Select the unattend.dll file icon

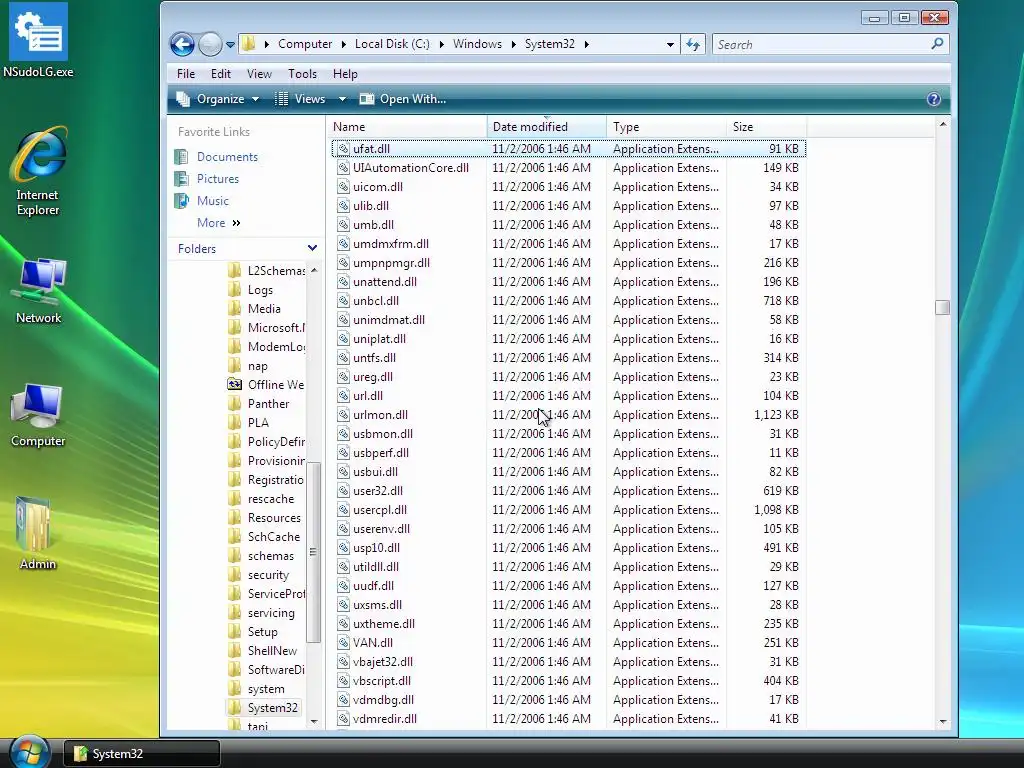(343, 281)
